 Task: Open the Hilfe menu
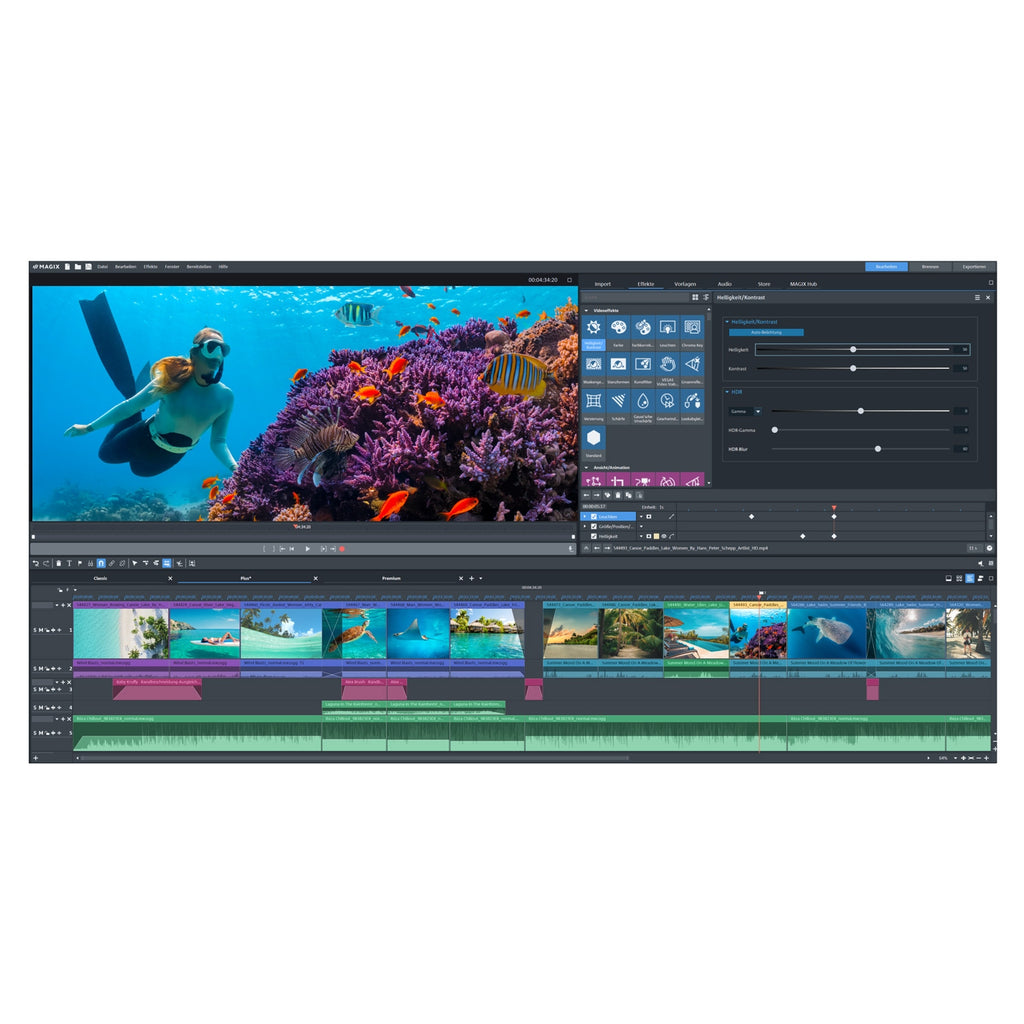pyautogui.click(x=223, y=266)
